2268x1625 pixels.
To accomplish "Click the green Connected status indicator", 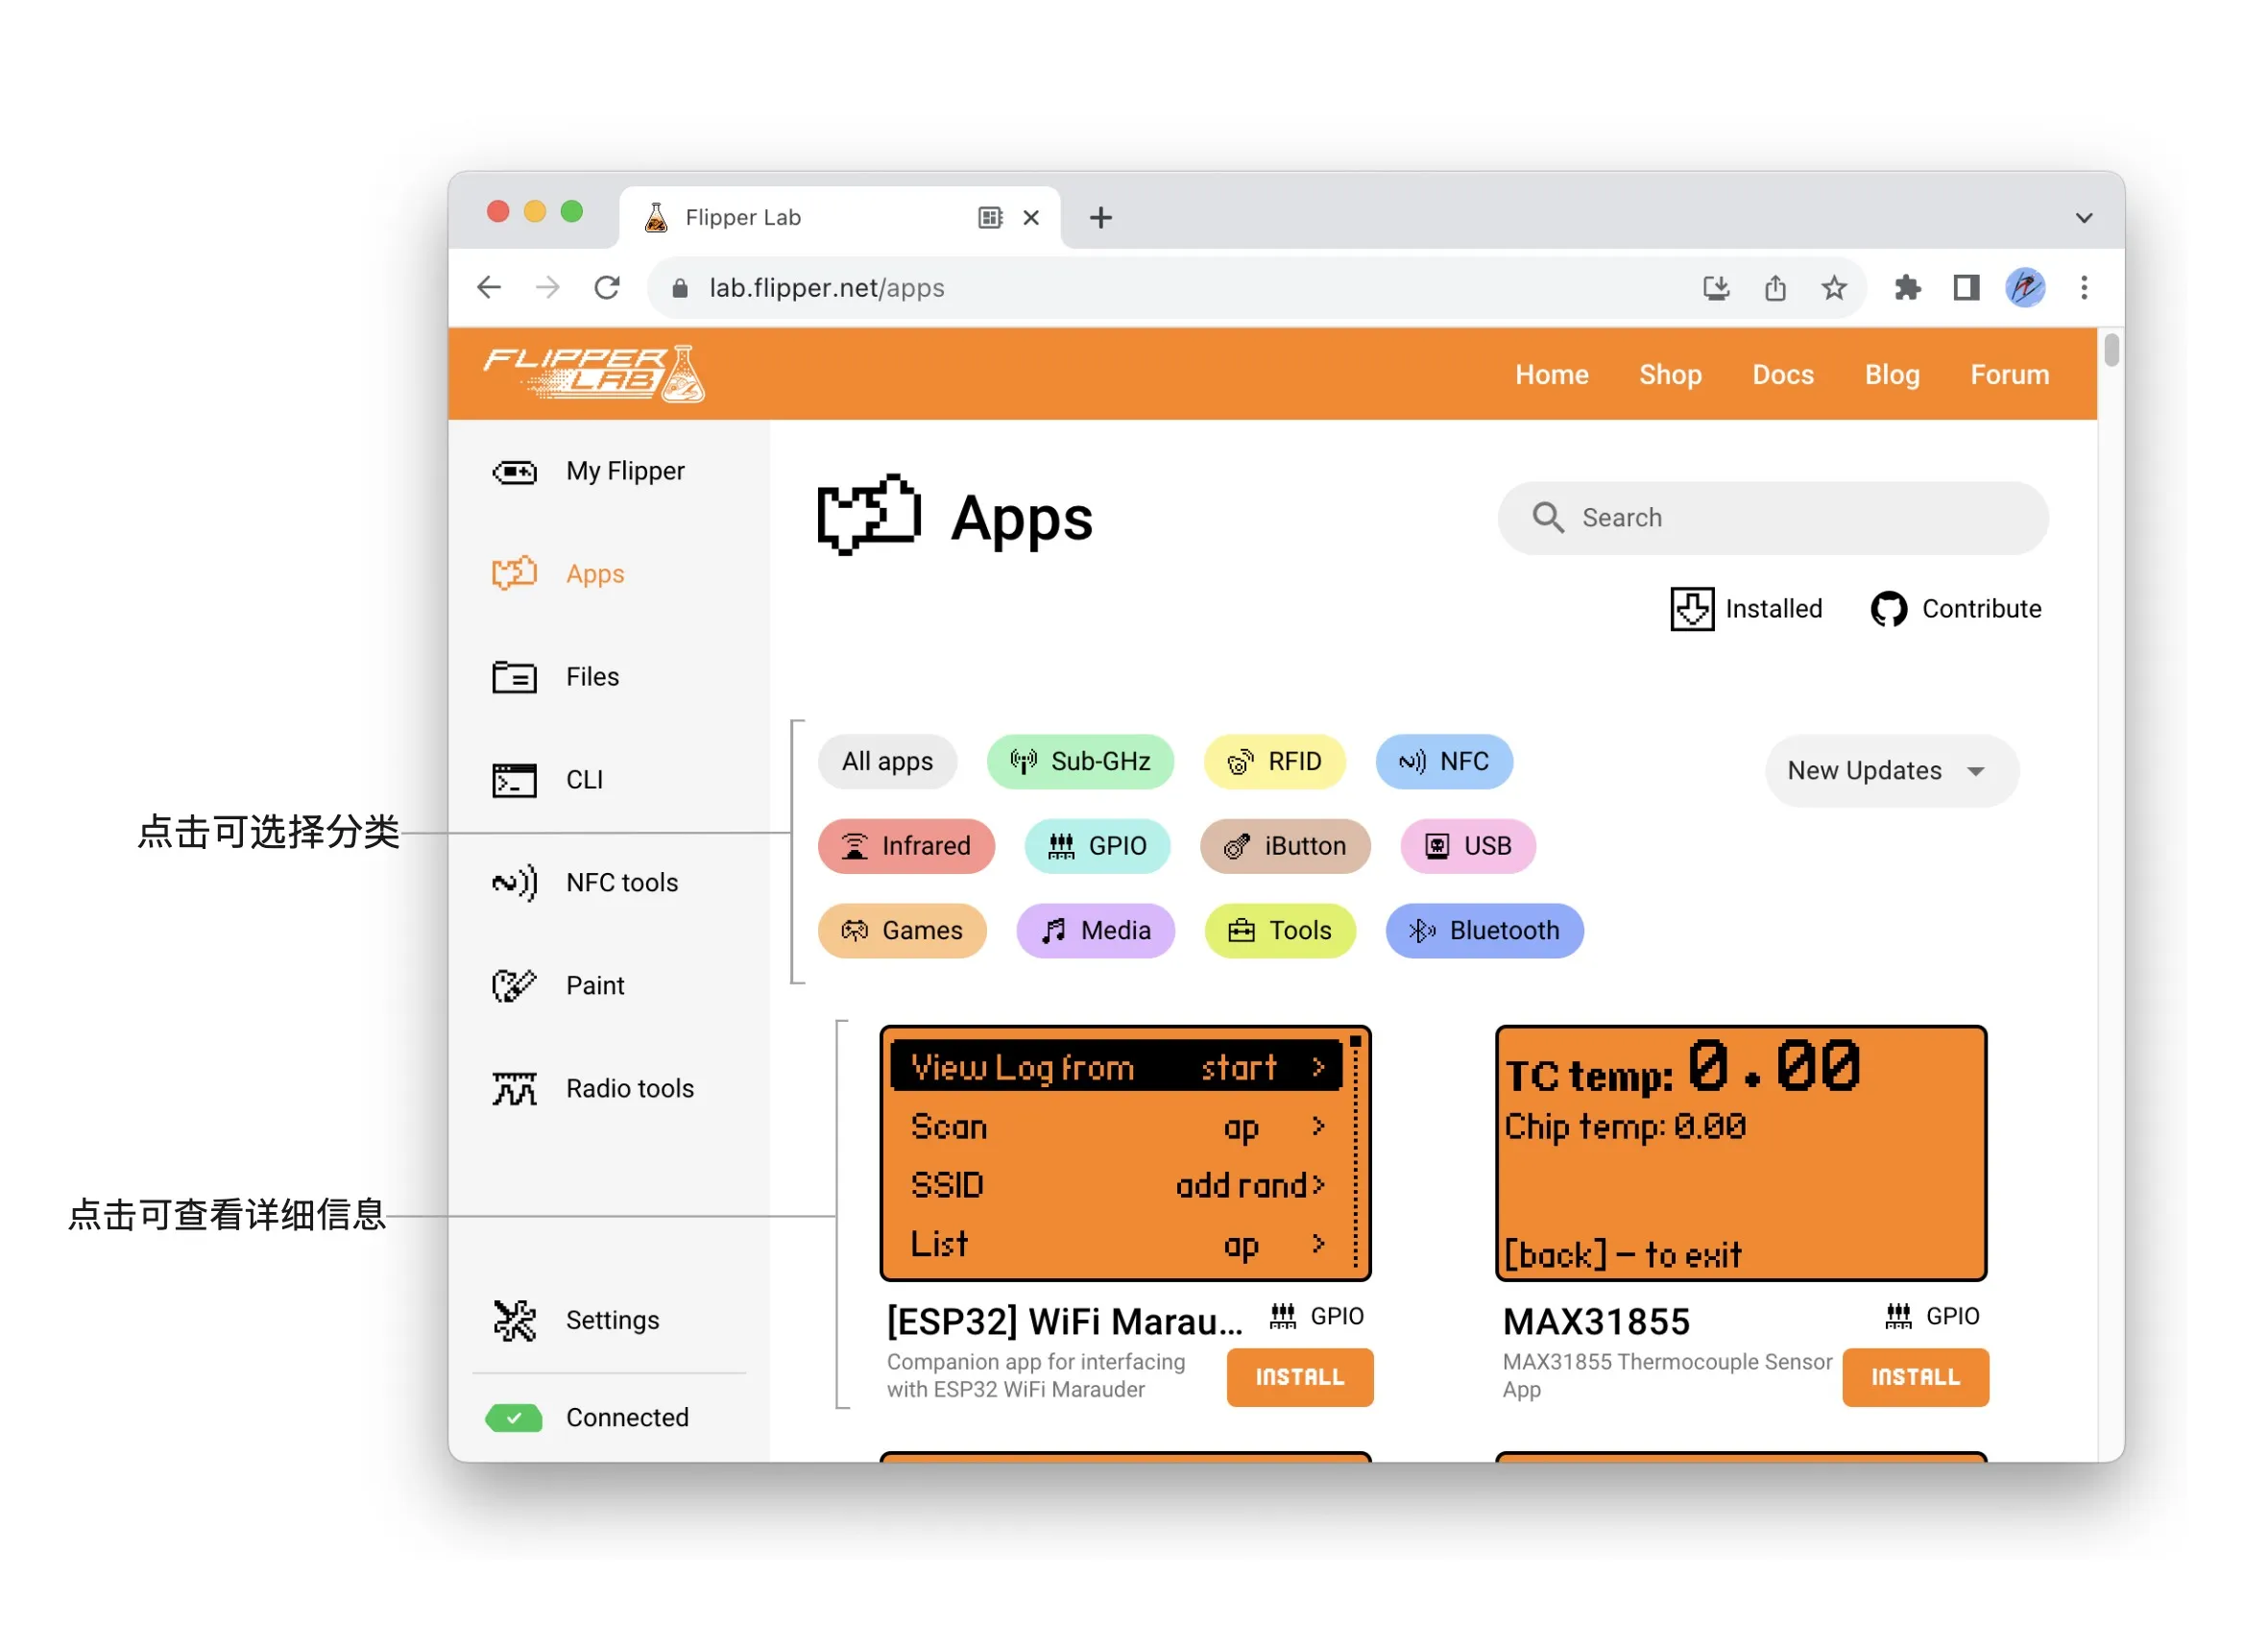I will 514,1418.
